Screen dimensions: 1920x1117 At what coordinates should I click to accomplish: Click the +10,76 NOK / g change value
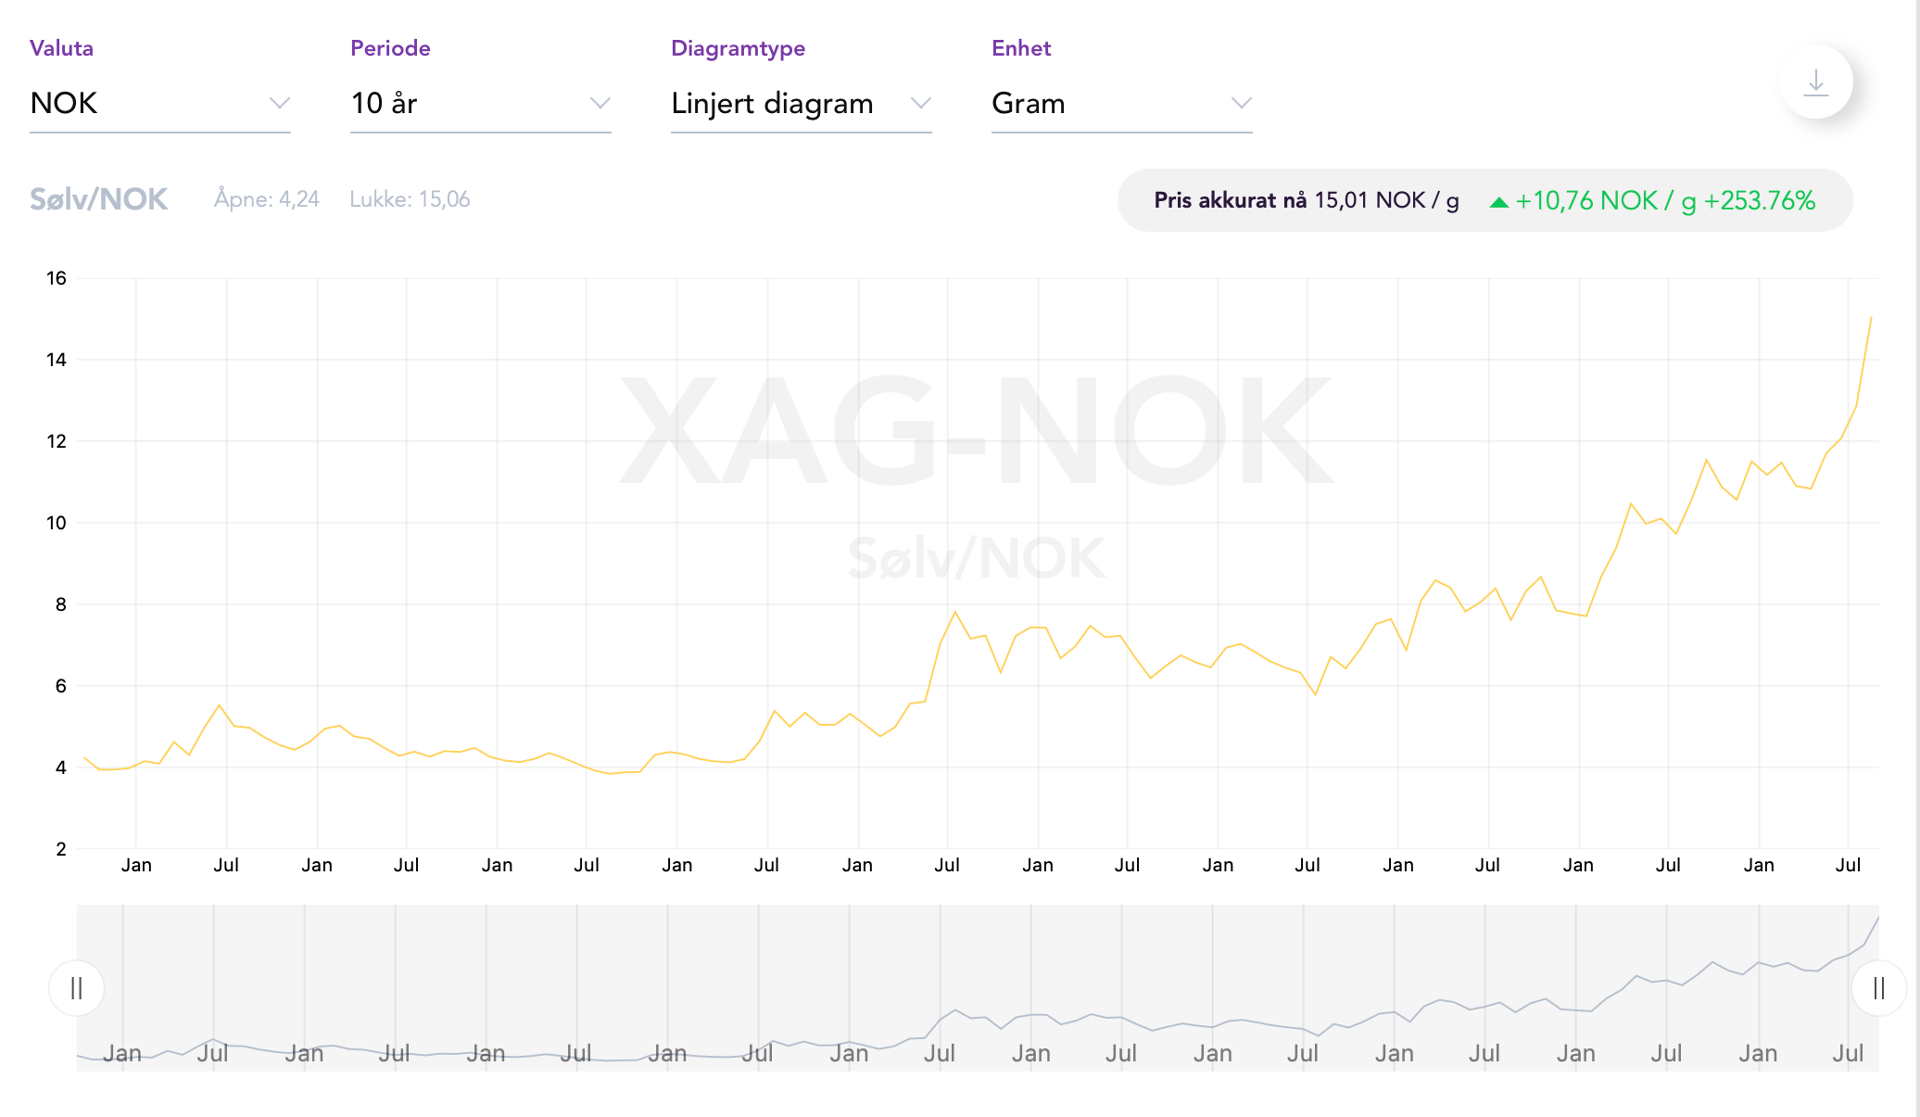pos(1605,200)
